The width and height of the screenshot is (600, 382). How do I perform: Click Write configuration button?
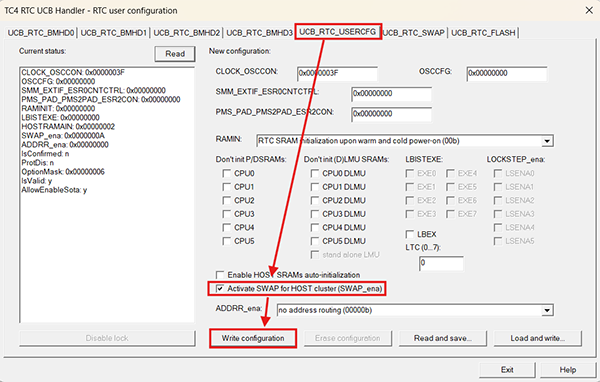click(253, 338)
